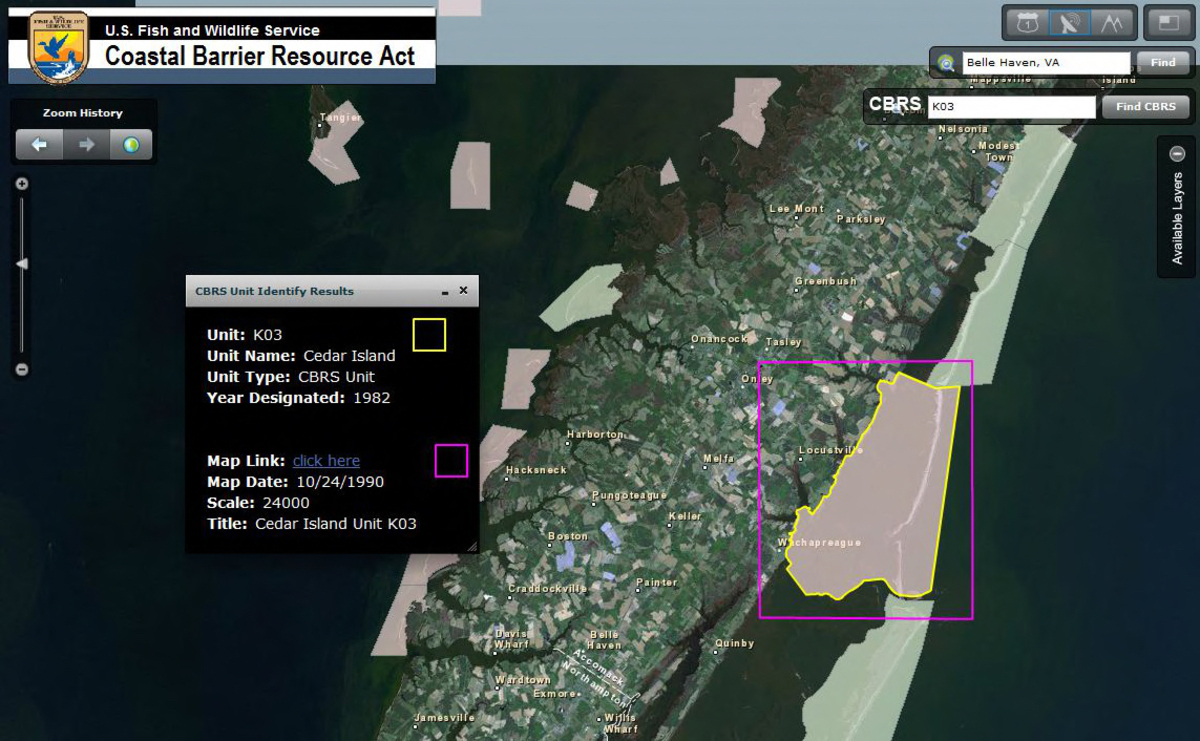Select the topographic basemap icon
The image size is (1200, 741).
(x=1111, y=21)
